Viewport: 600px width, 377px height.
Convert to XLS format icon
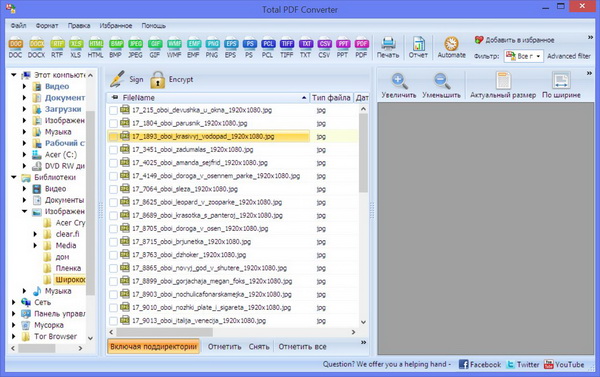click(x=76, y=48)
